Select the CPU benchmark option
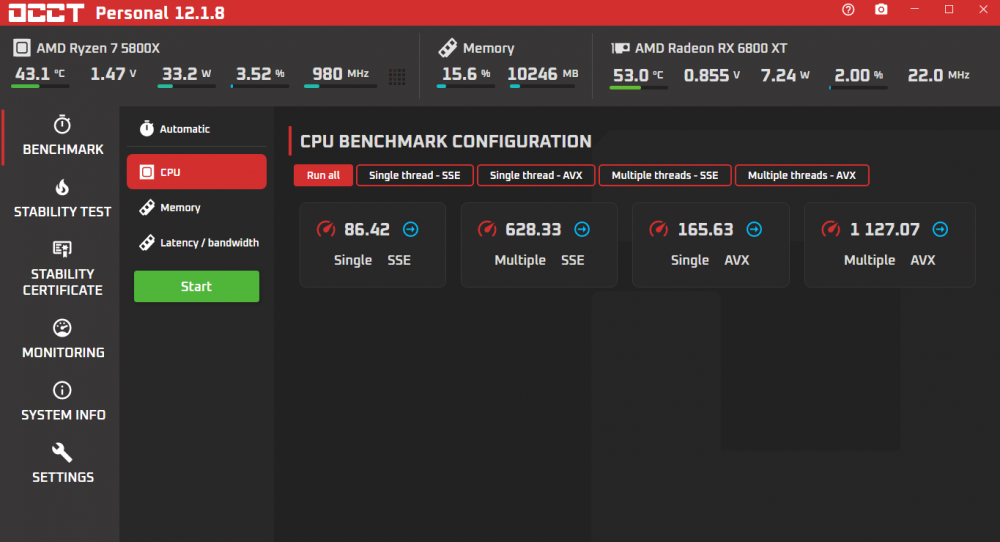Screen dimensions: 1000x542 [x=196, y=172]
